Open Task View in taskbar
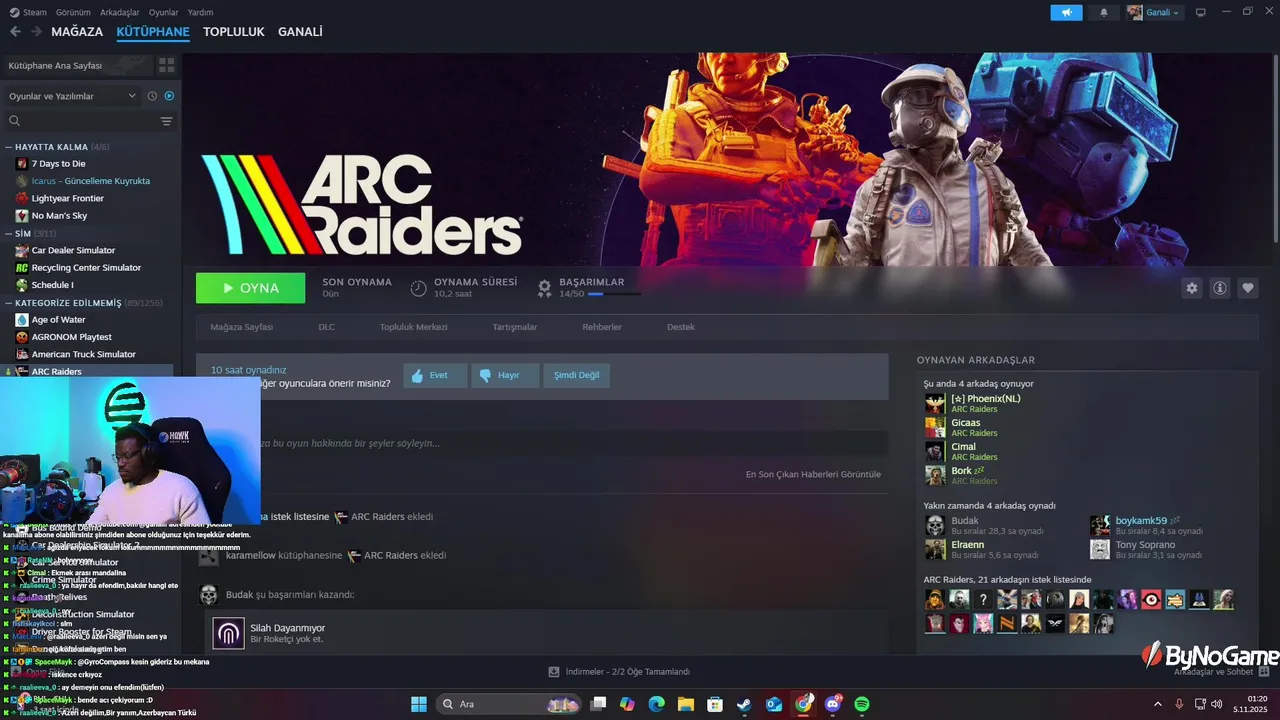The height and width of the screenshot is (720, 1280). pyautogui.click(x=598, y=704)
